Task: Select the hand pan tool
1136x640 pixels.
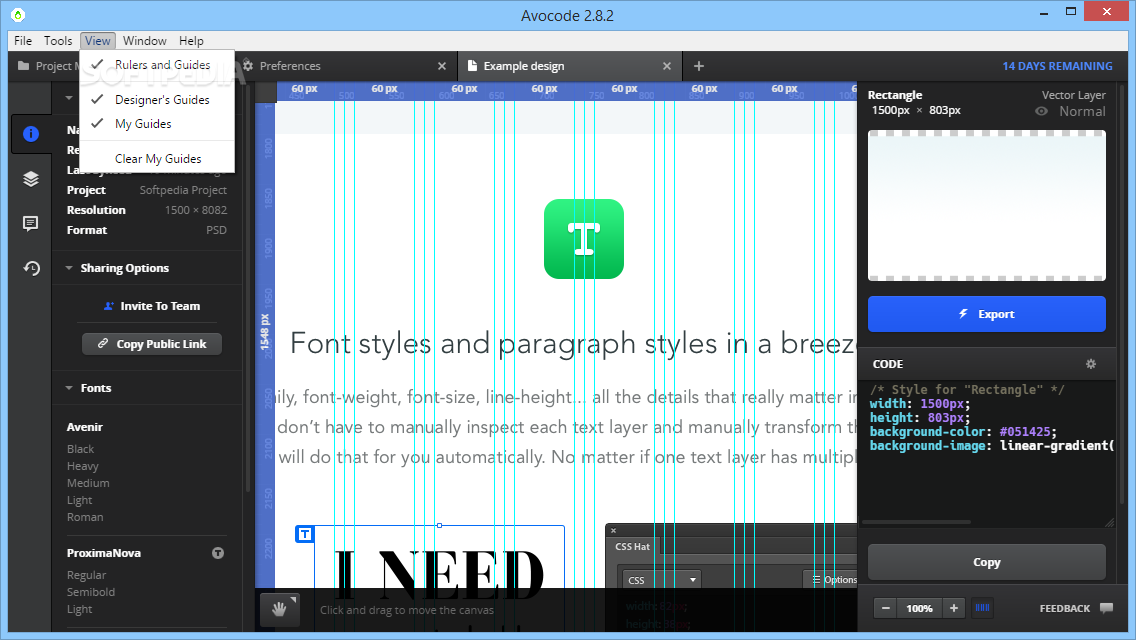Action: [x=280, y=609]
